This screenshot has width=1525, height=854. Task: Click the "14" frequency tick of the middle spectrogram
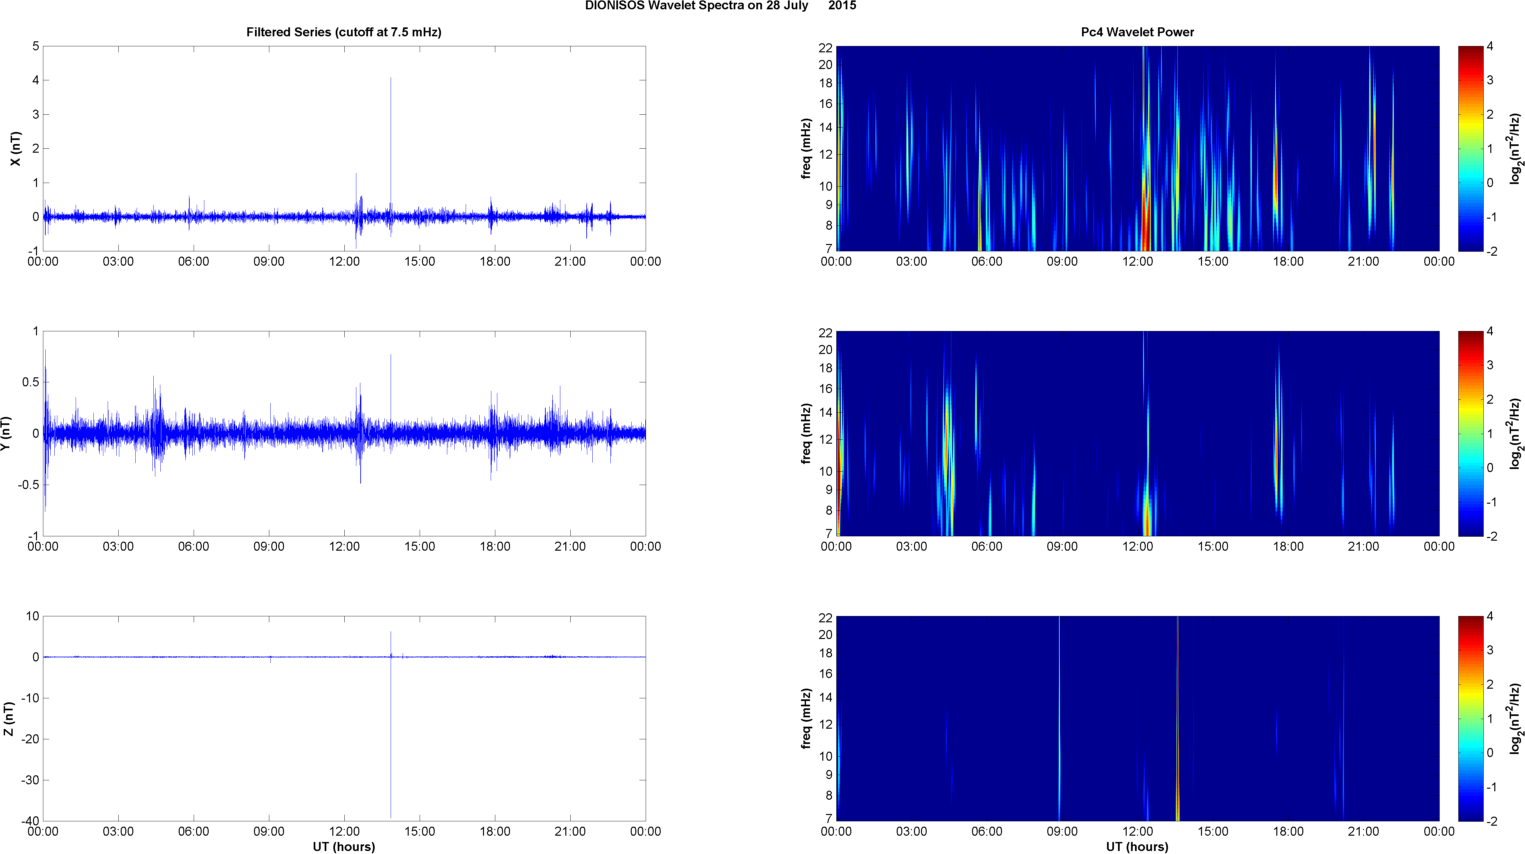pyautogui.click(x=825, y=413)
